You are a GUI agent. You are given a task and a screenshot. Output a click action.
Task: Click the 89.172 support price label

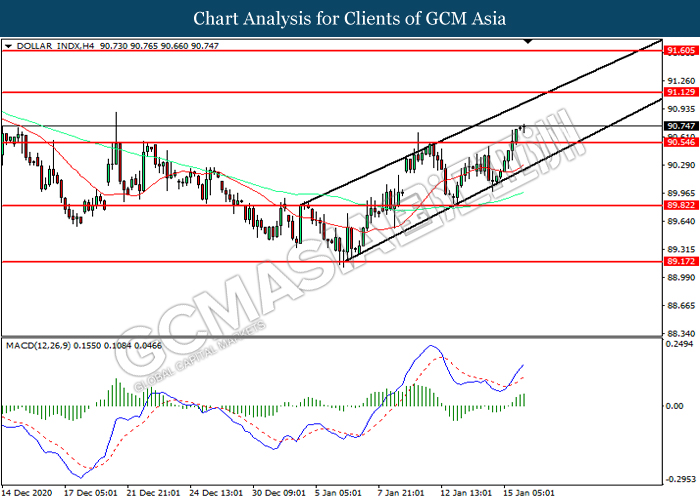[x=680, y=261]
